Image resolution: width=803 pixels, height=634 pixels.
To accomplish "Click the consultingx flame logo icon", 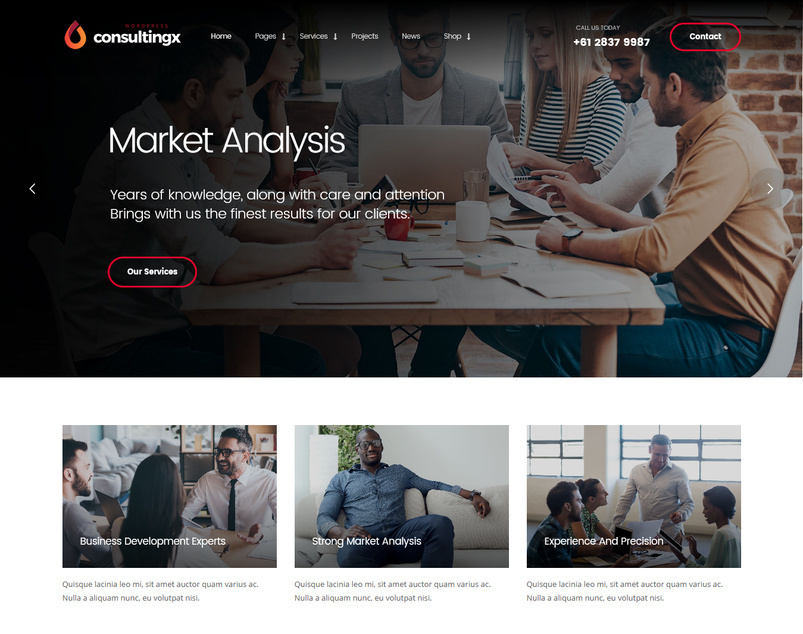I will click(75, 35).
